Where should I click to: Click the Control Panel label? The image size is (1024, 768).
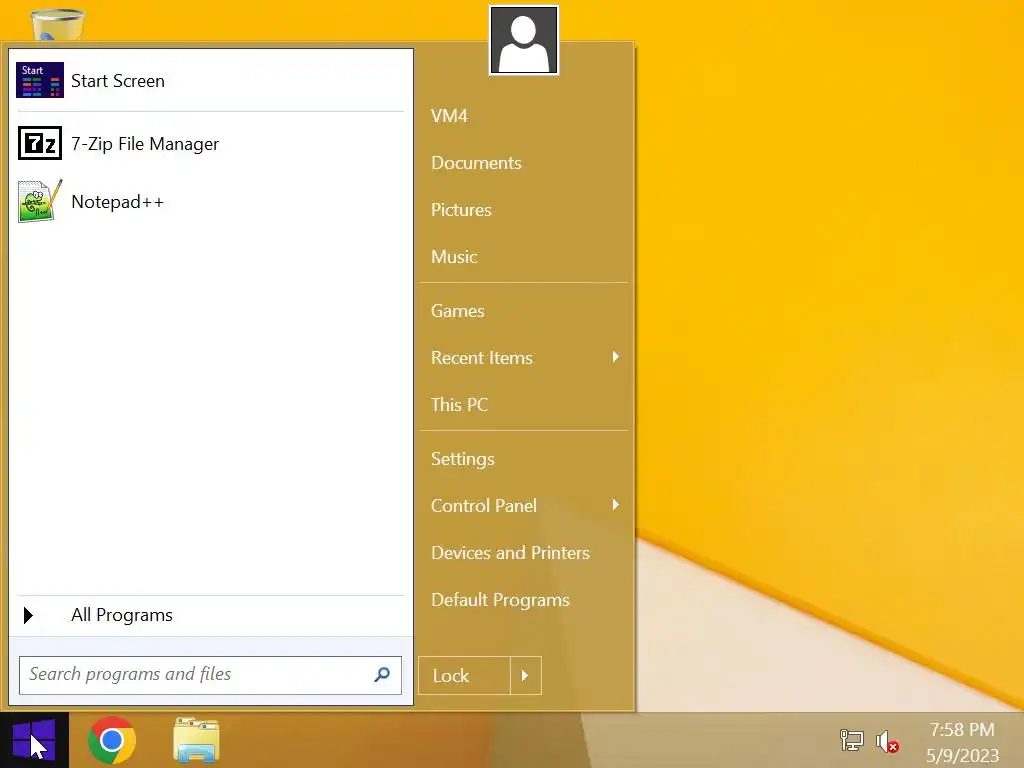[x=484, y=506]
